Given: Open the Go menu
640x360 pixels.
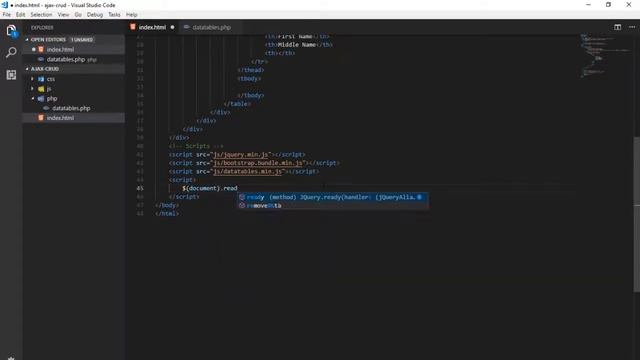Looking at the screenshot, I should coord(78,15).
